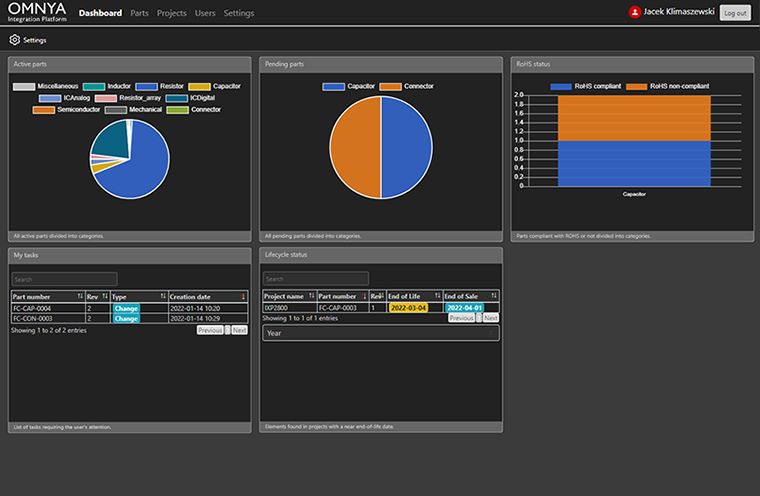Click Next in Lifecycle status pagination
The width and height of the screenshot is (760, 496).
pos(491,318)
